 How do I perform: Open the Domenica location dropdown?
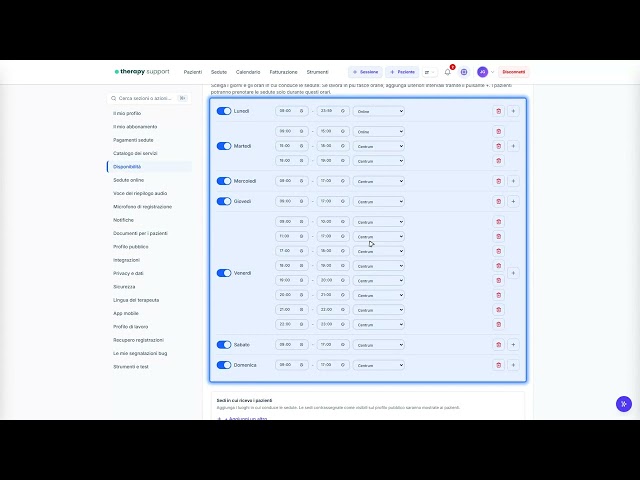pyautogui.click(x=379, y=365)
